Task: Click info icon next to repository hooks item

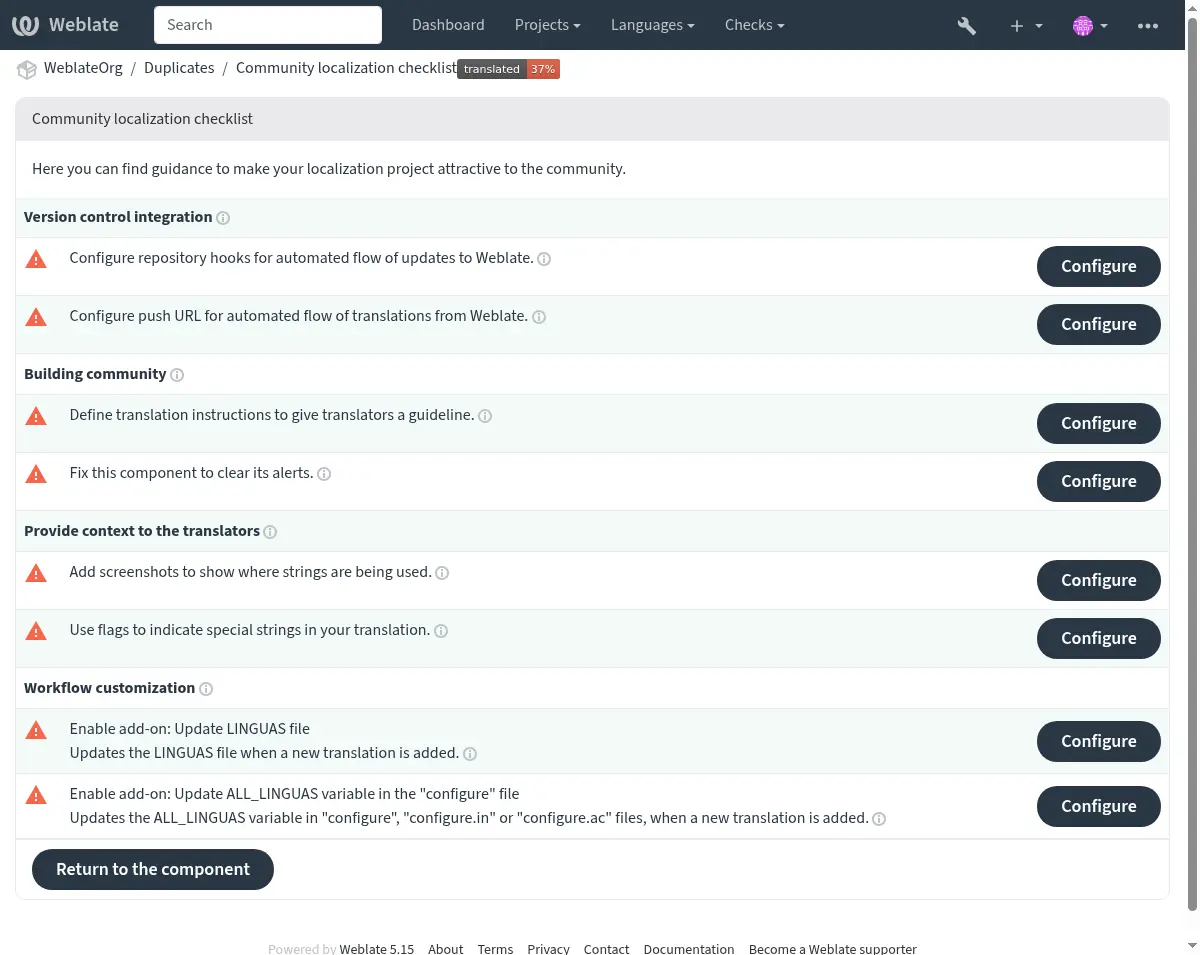Action: [544, 259]
